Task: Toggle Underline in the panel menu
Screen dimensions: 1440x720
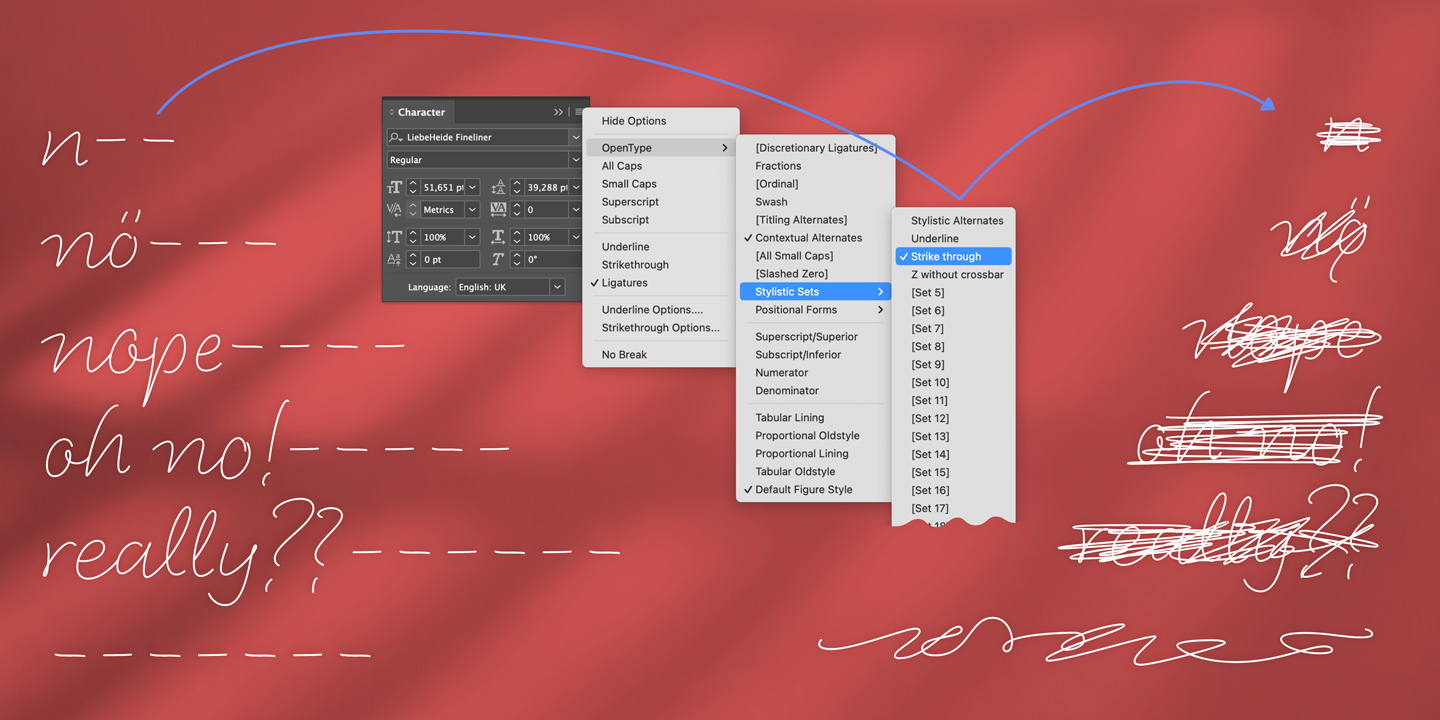Action: coord(625,247)
